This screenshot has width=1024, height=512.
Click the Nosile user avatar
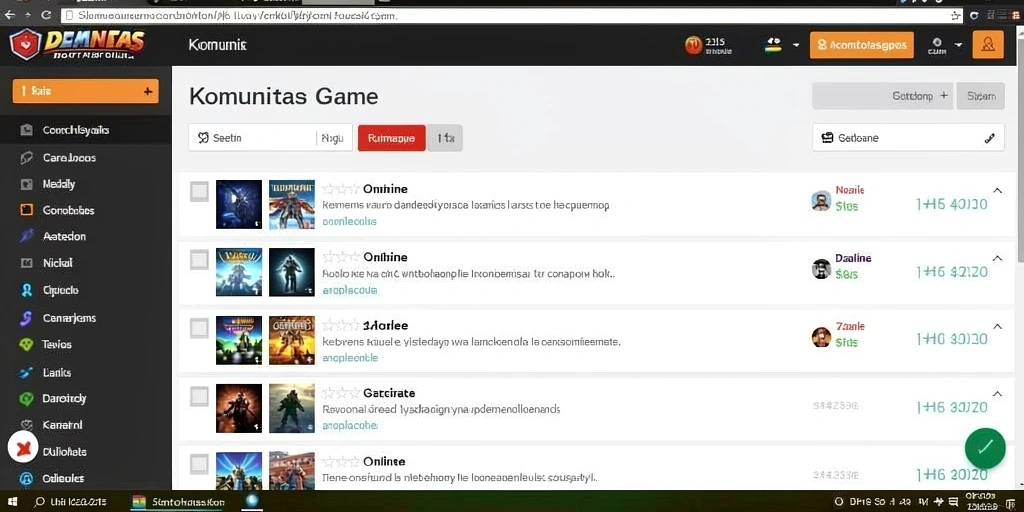point(821,200)
